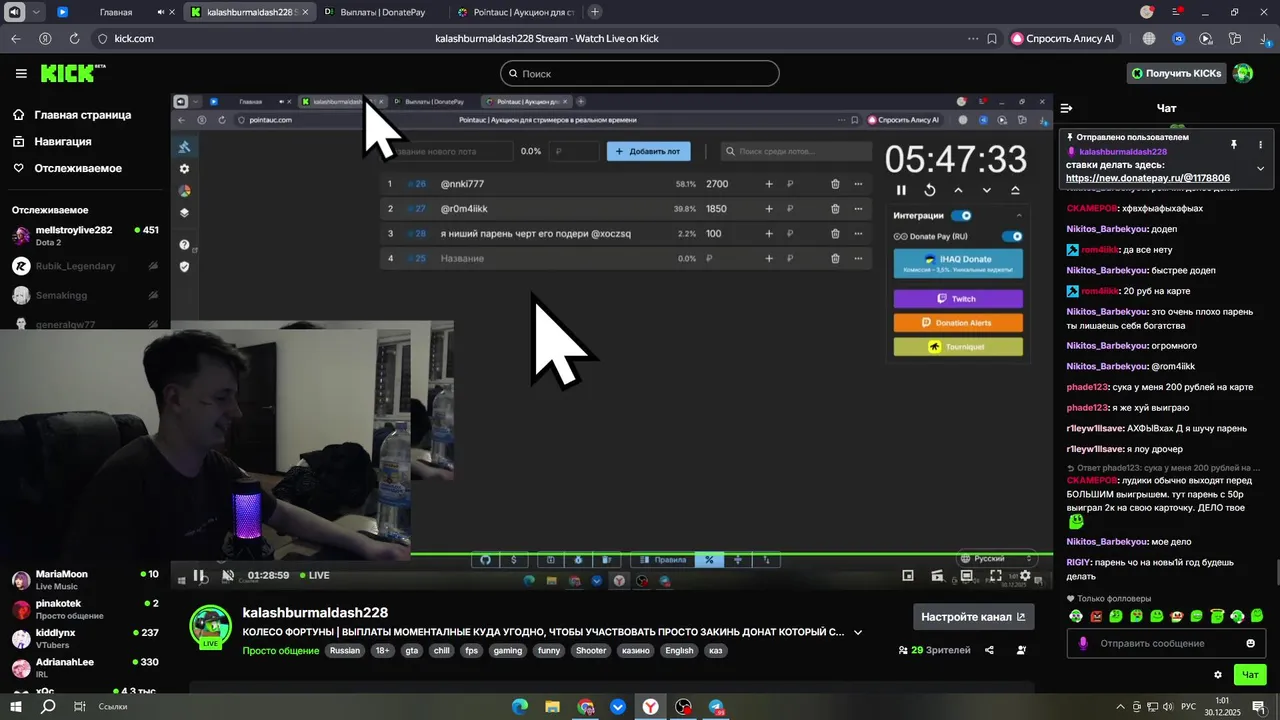
Task: Open mellstroylive282 channel in sidebar
Action: pyautogui.click(x=85, y=235)
